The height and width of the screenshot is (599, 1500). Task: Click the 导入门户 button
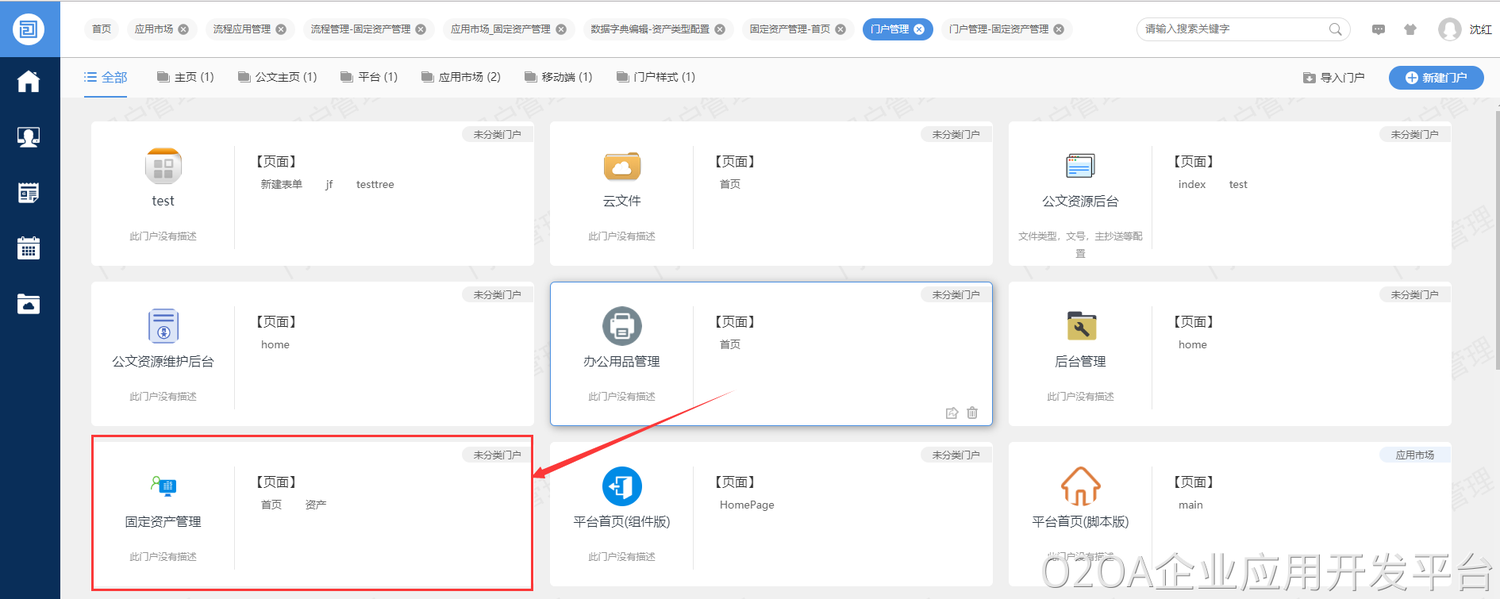tap(1334, 77)
